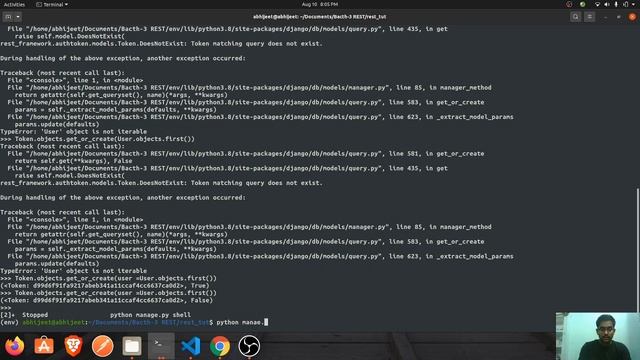Viewport: 640px width, 360px height.
Task: Click the terminal vertical scrollbar thumb
Action: (x=638, y=250)
